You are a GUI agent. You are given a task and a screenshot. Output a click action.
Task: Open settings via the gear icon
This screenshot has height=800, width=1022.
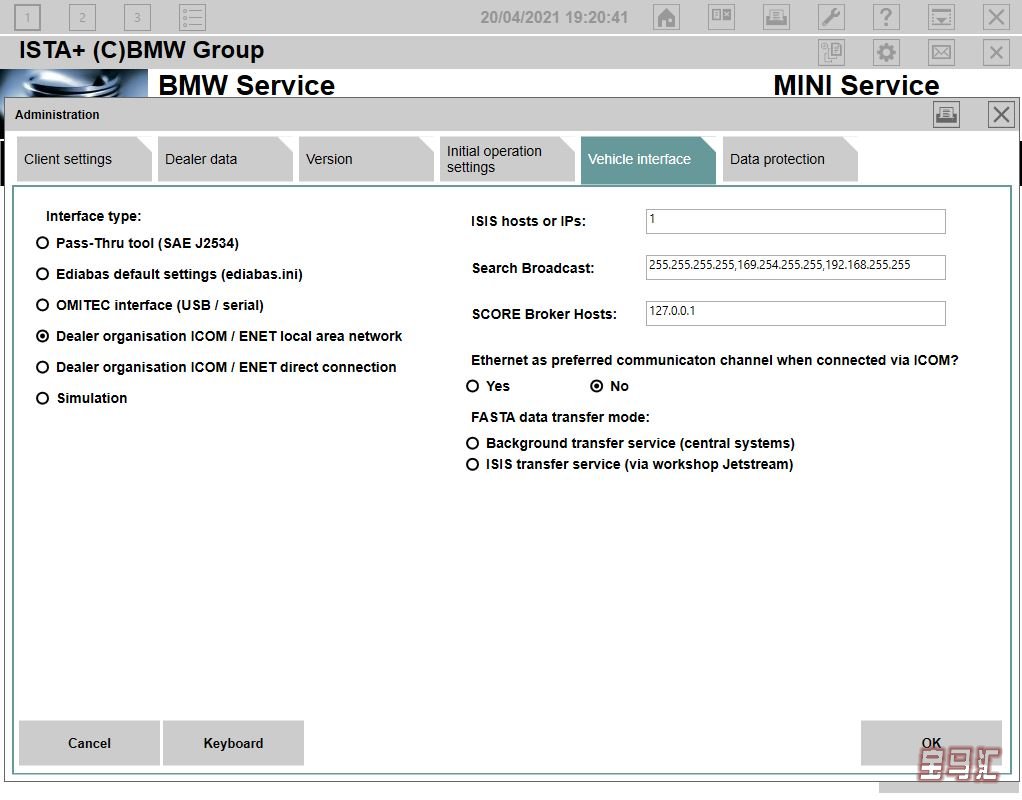coord(886,52)
